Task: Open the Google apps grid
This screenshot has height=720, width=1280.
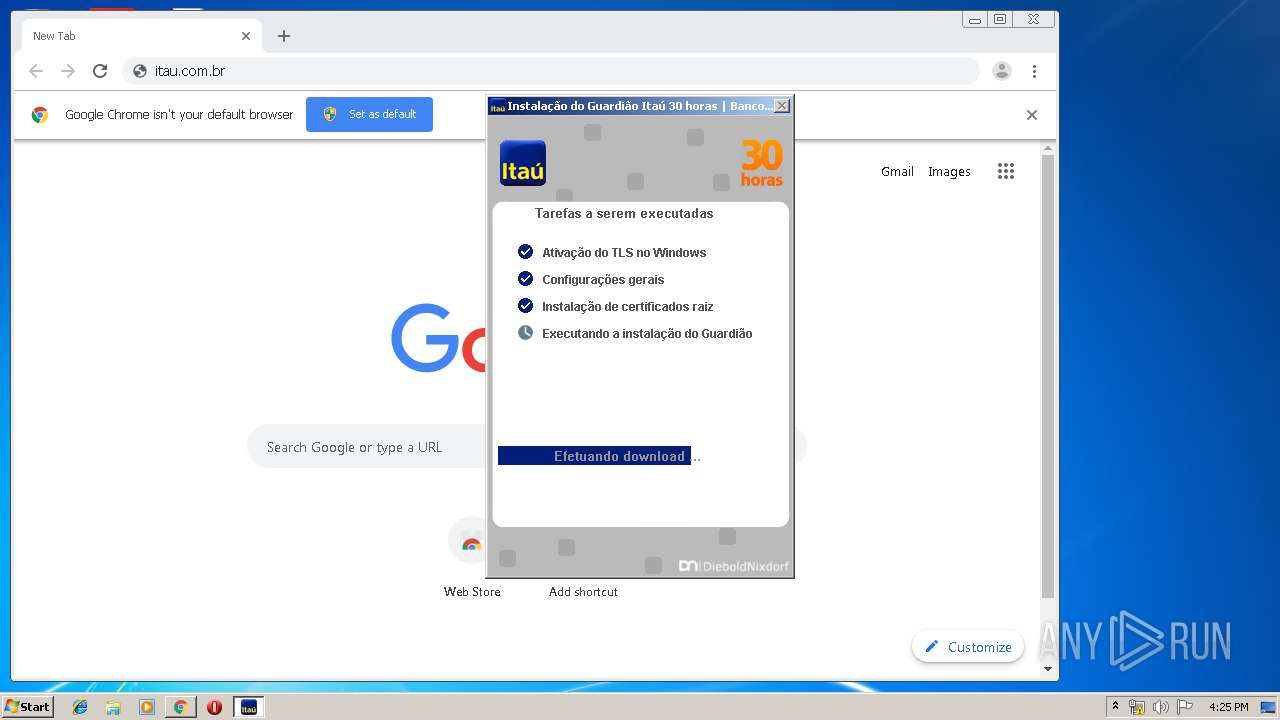Action: pyautogui.click(x=1006, y=171)
